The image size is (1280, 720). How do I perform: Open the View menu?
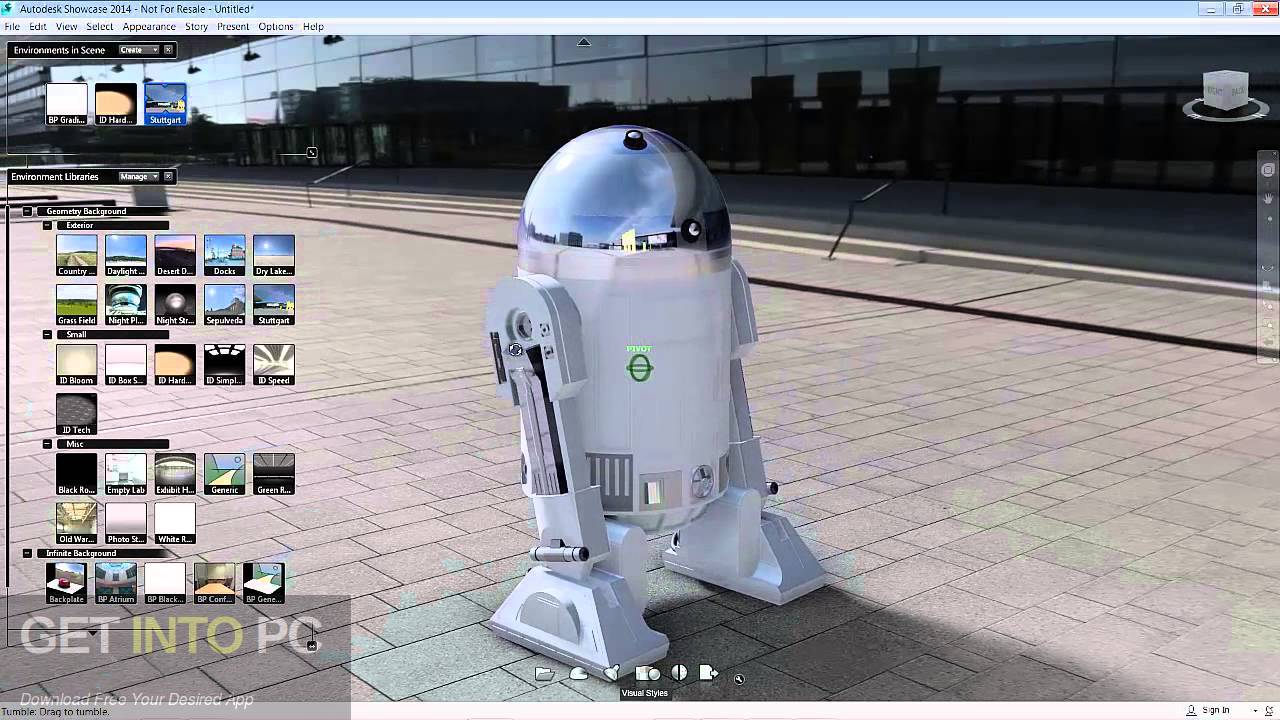(66, 26)
